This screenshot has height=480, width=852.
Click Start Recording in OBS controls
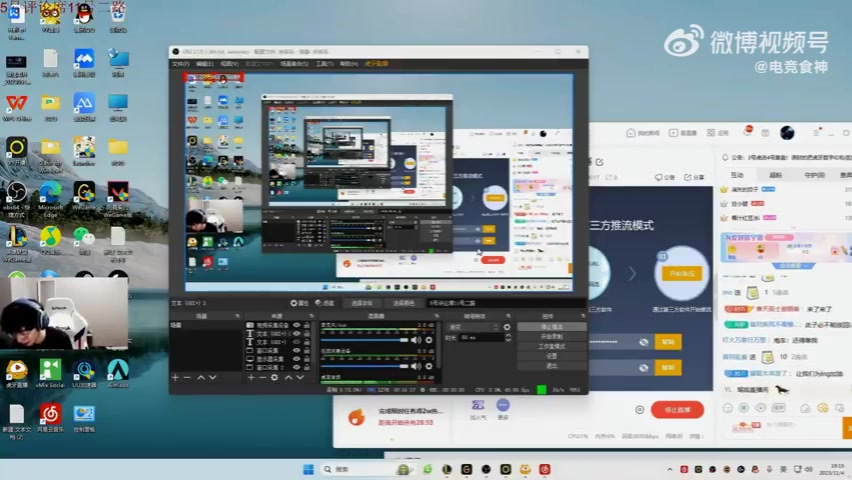click(551, 336)
